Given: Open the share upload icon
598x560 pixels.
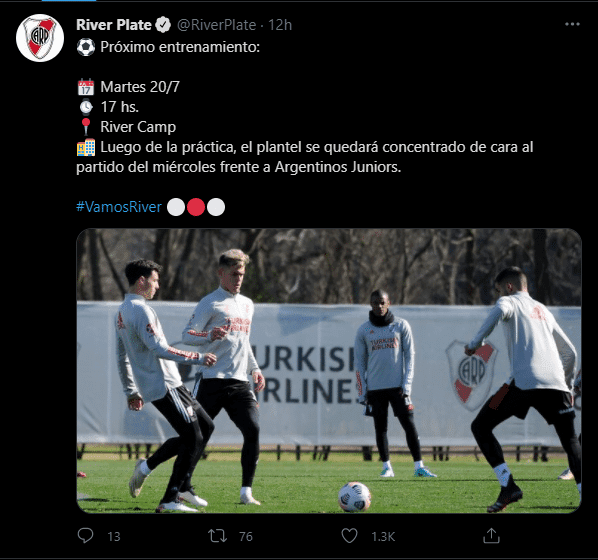Looking at the screenshot, I should (491, 536).
